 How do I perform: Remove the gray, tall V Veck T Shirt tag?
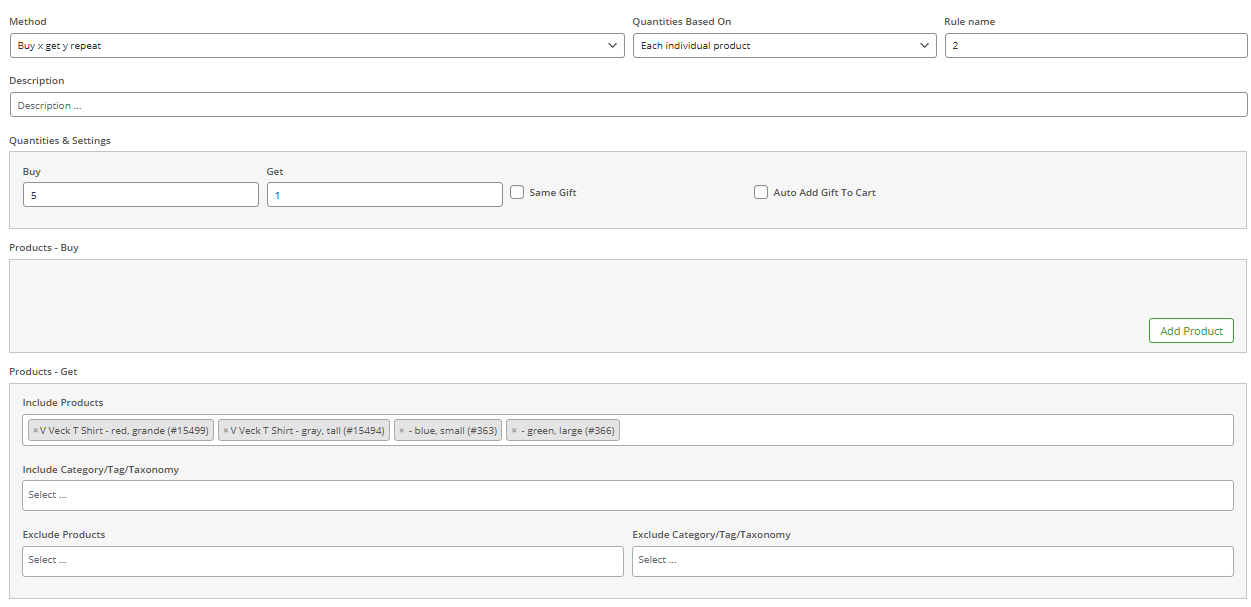(226, 431)
